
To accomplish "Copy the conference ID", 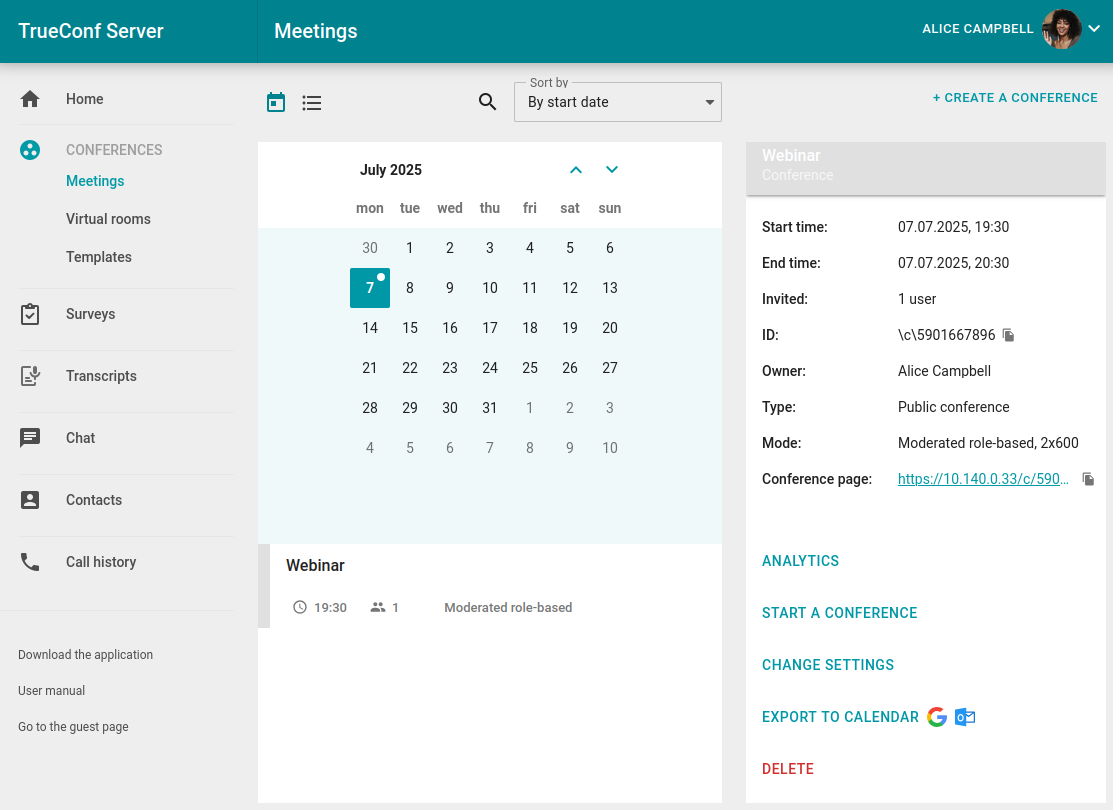I will (x=1009, y=335).
